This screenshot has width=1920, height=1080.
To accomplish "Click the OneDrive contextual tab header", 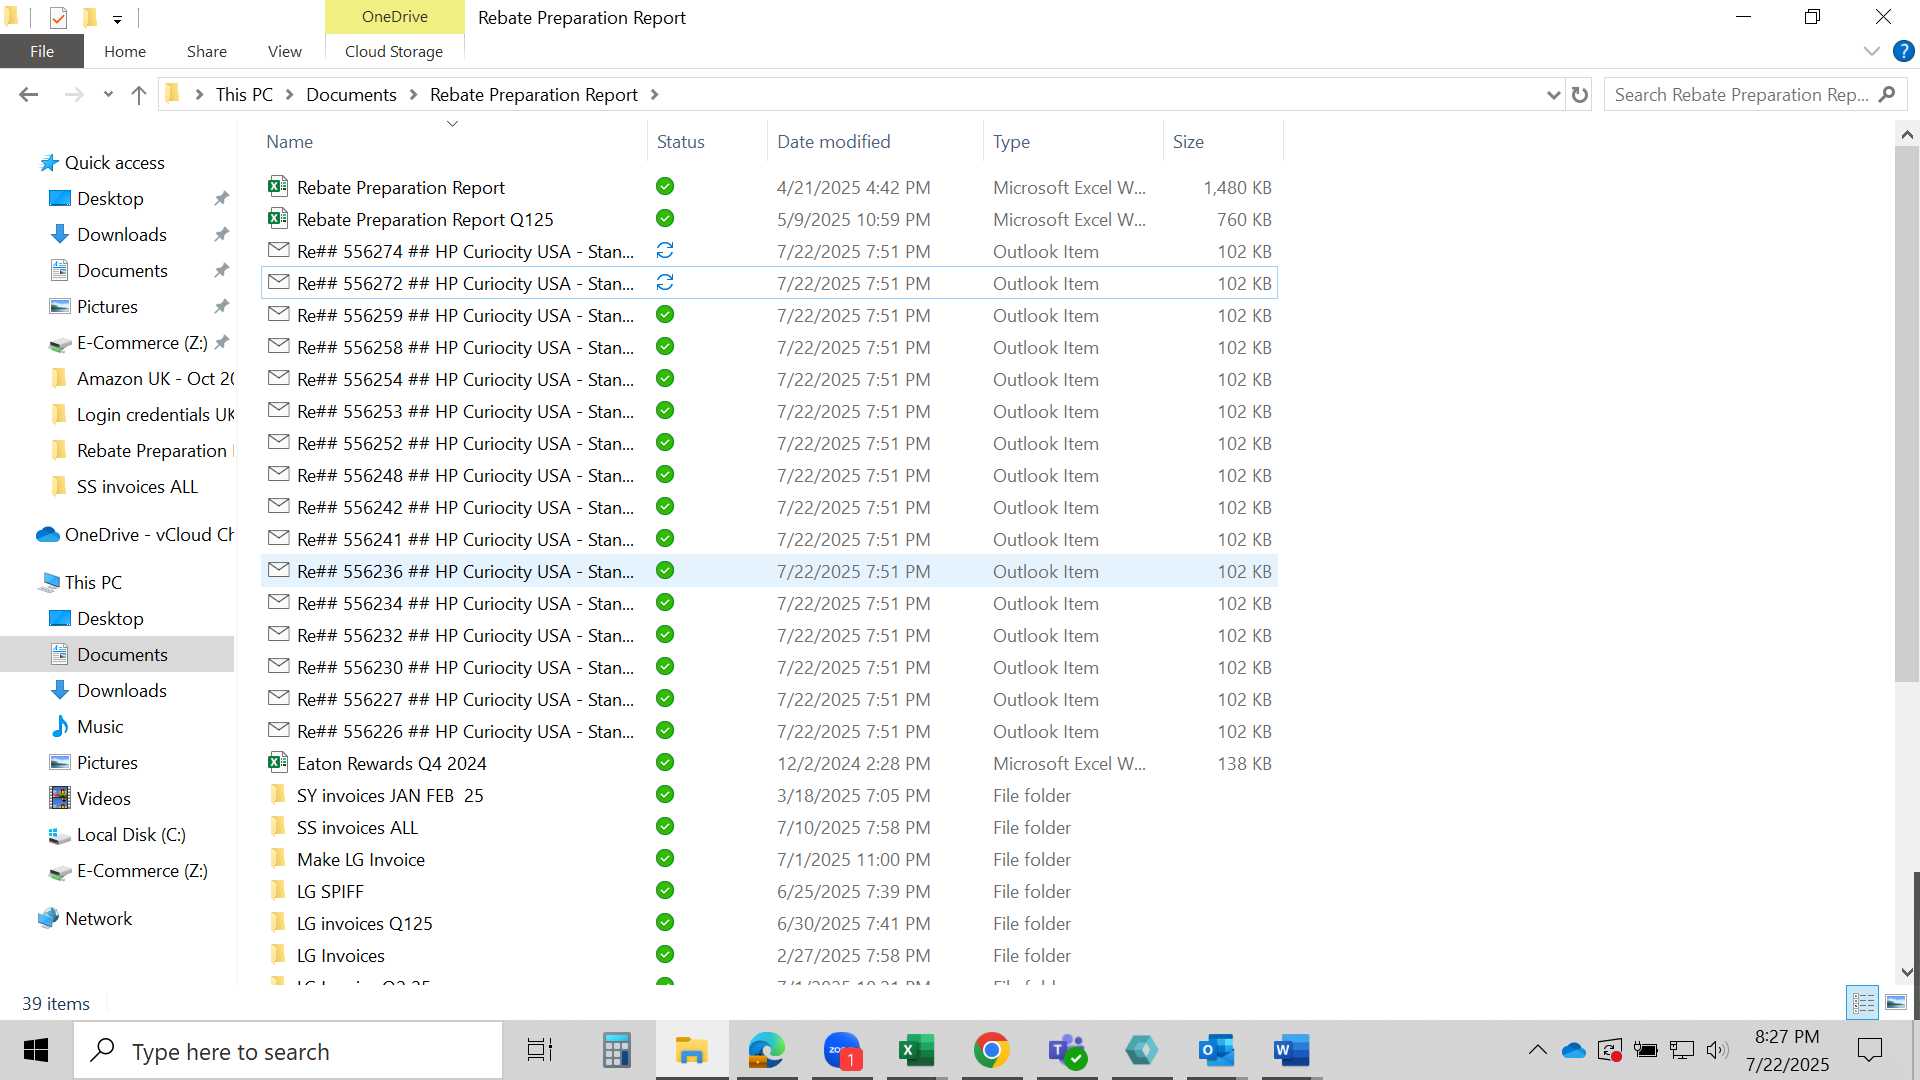I will pyautogui.click(x=395, y=17).
